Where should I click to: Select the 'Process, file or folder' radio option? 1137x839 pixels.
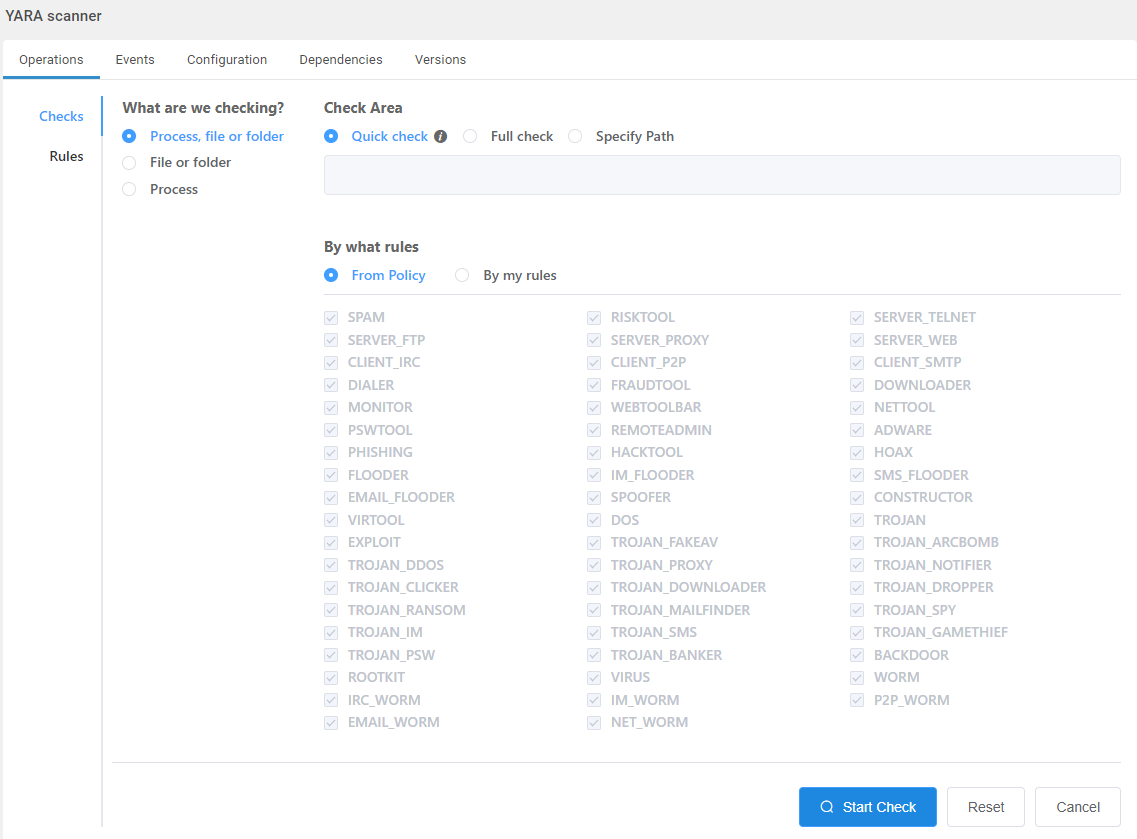(129, 136)
